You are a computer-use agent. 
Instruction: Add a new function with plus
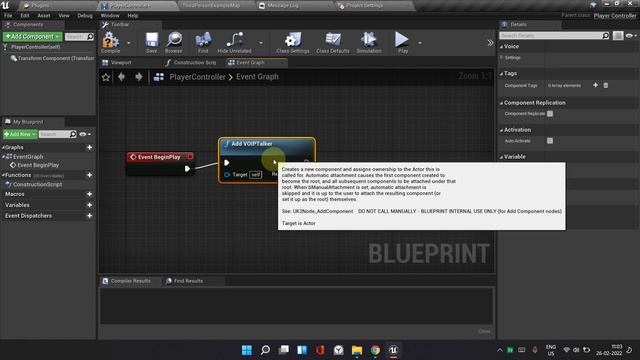[89, 175]
